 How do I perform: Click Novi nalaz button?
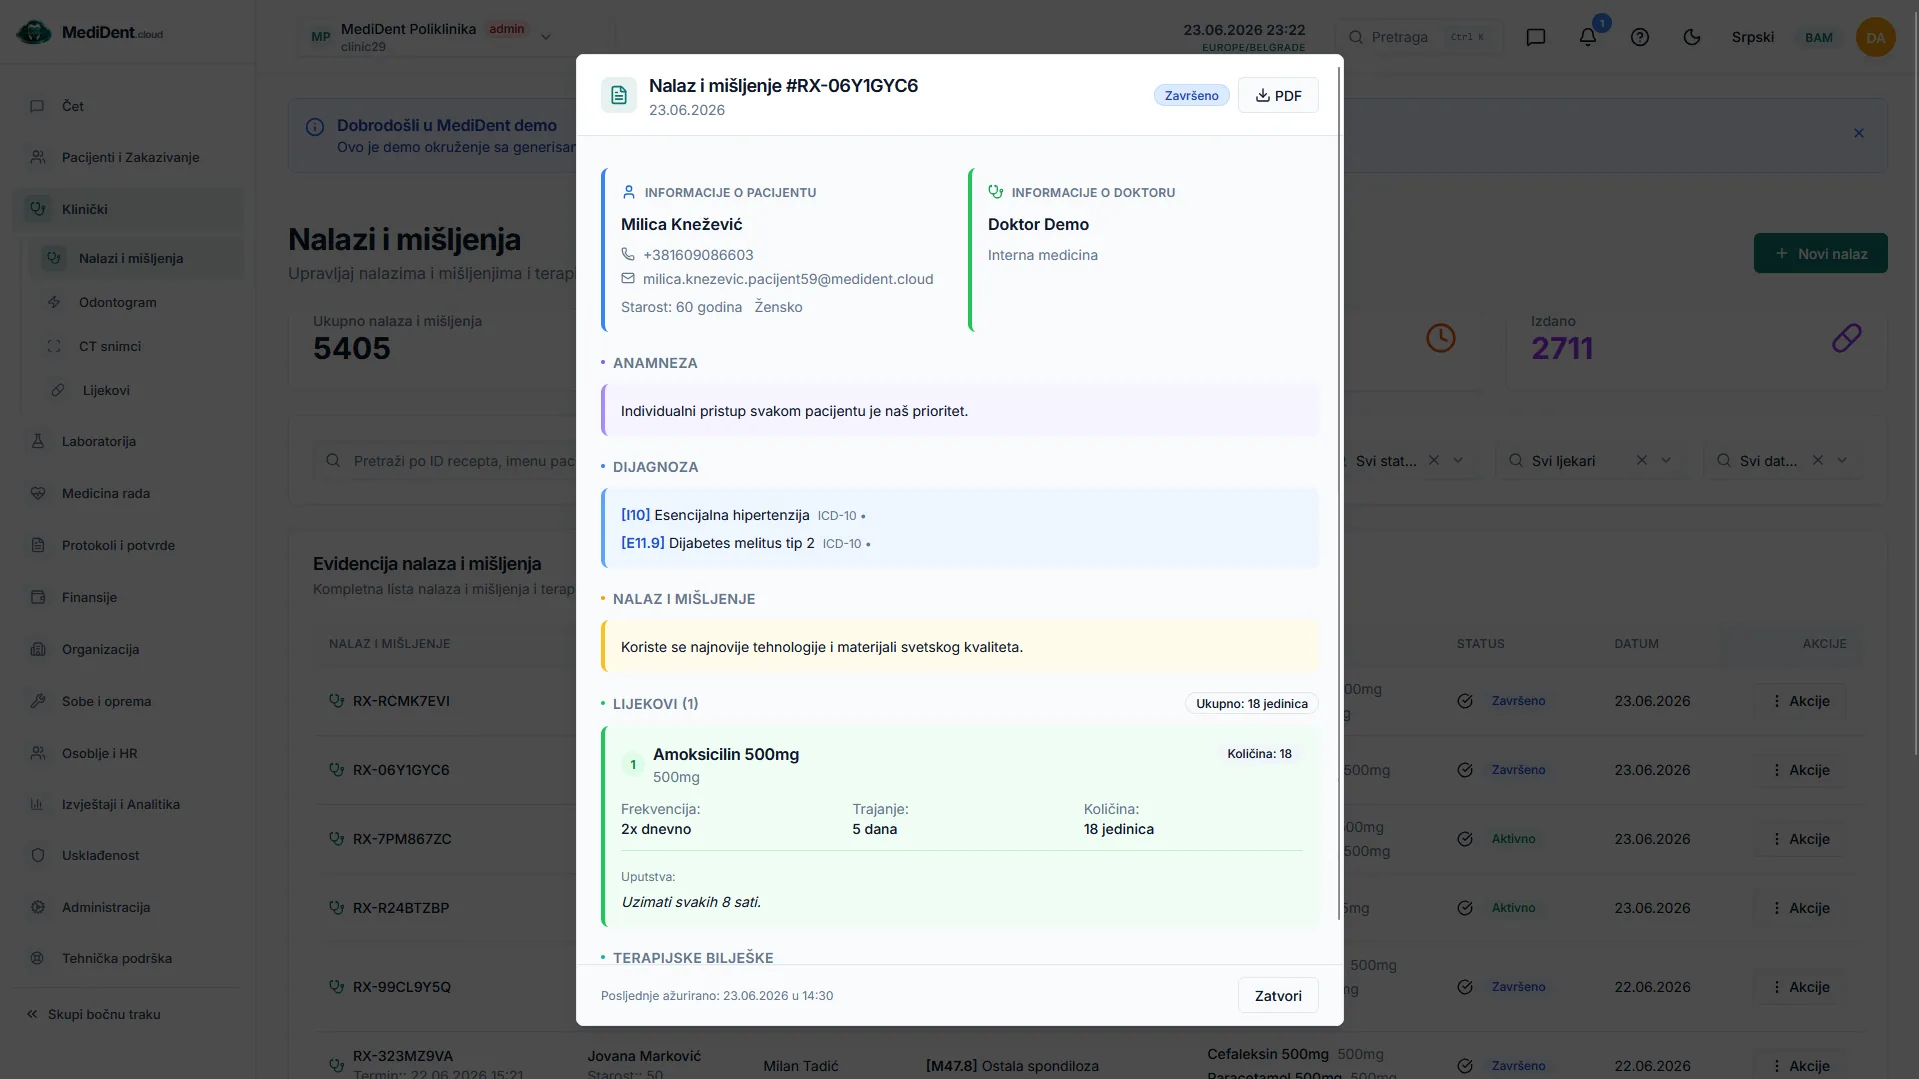[x=1820, y=254]
